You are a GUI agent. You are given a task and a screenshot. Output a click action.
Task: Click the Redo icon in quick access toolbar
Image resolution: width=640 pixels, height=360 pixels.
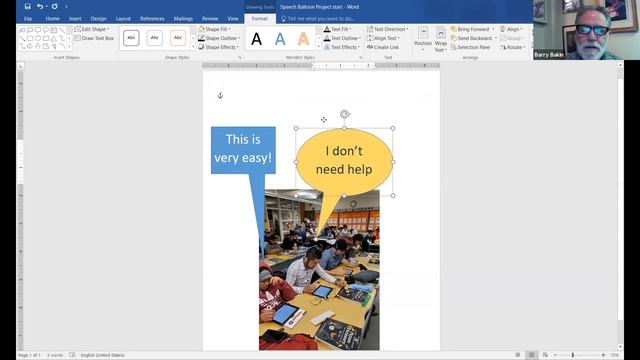tap(54, 7)
